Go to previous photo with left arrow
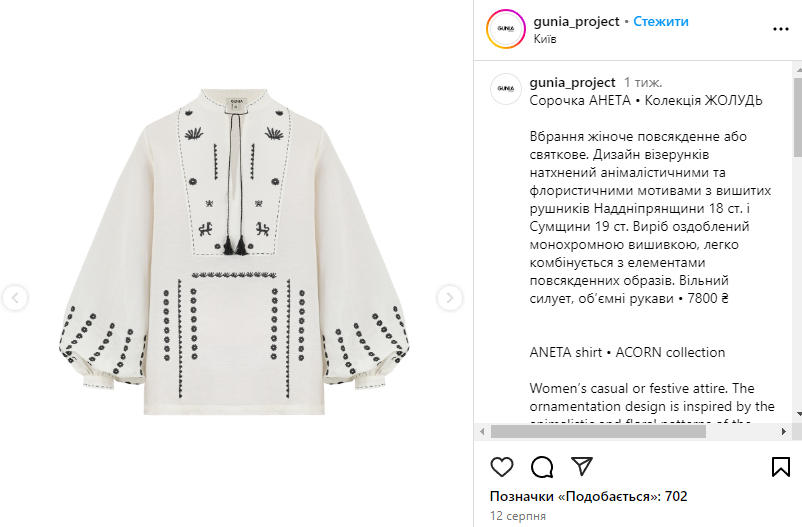Screen dimensions: 802x527 pyautogui.click(x=15, y=298)
